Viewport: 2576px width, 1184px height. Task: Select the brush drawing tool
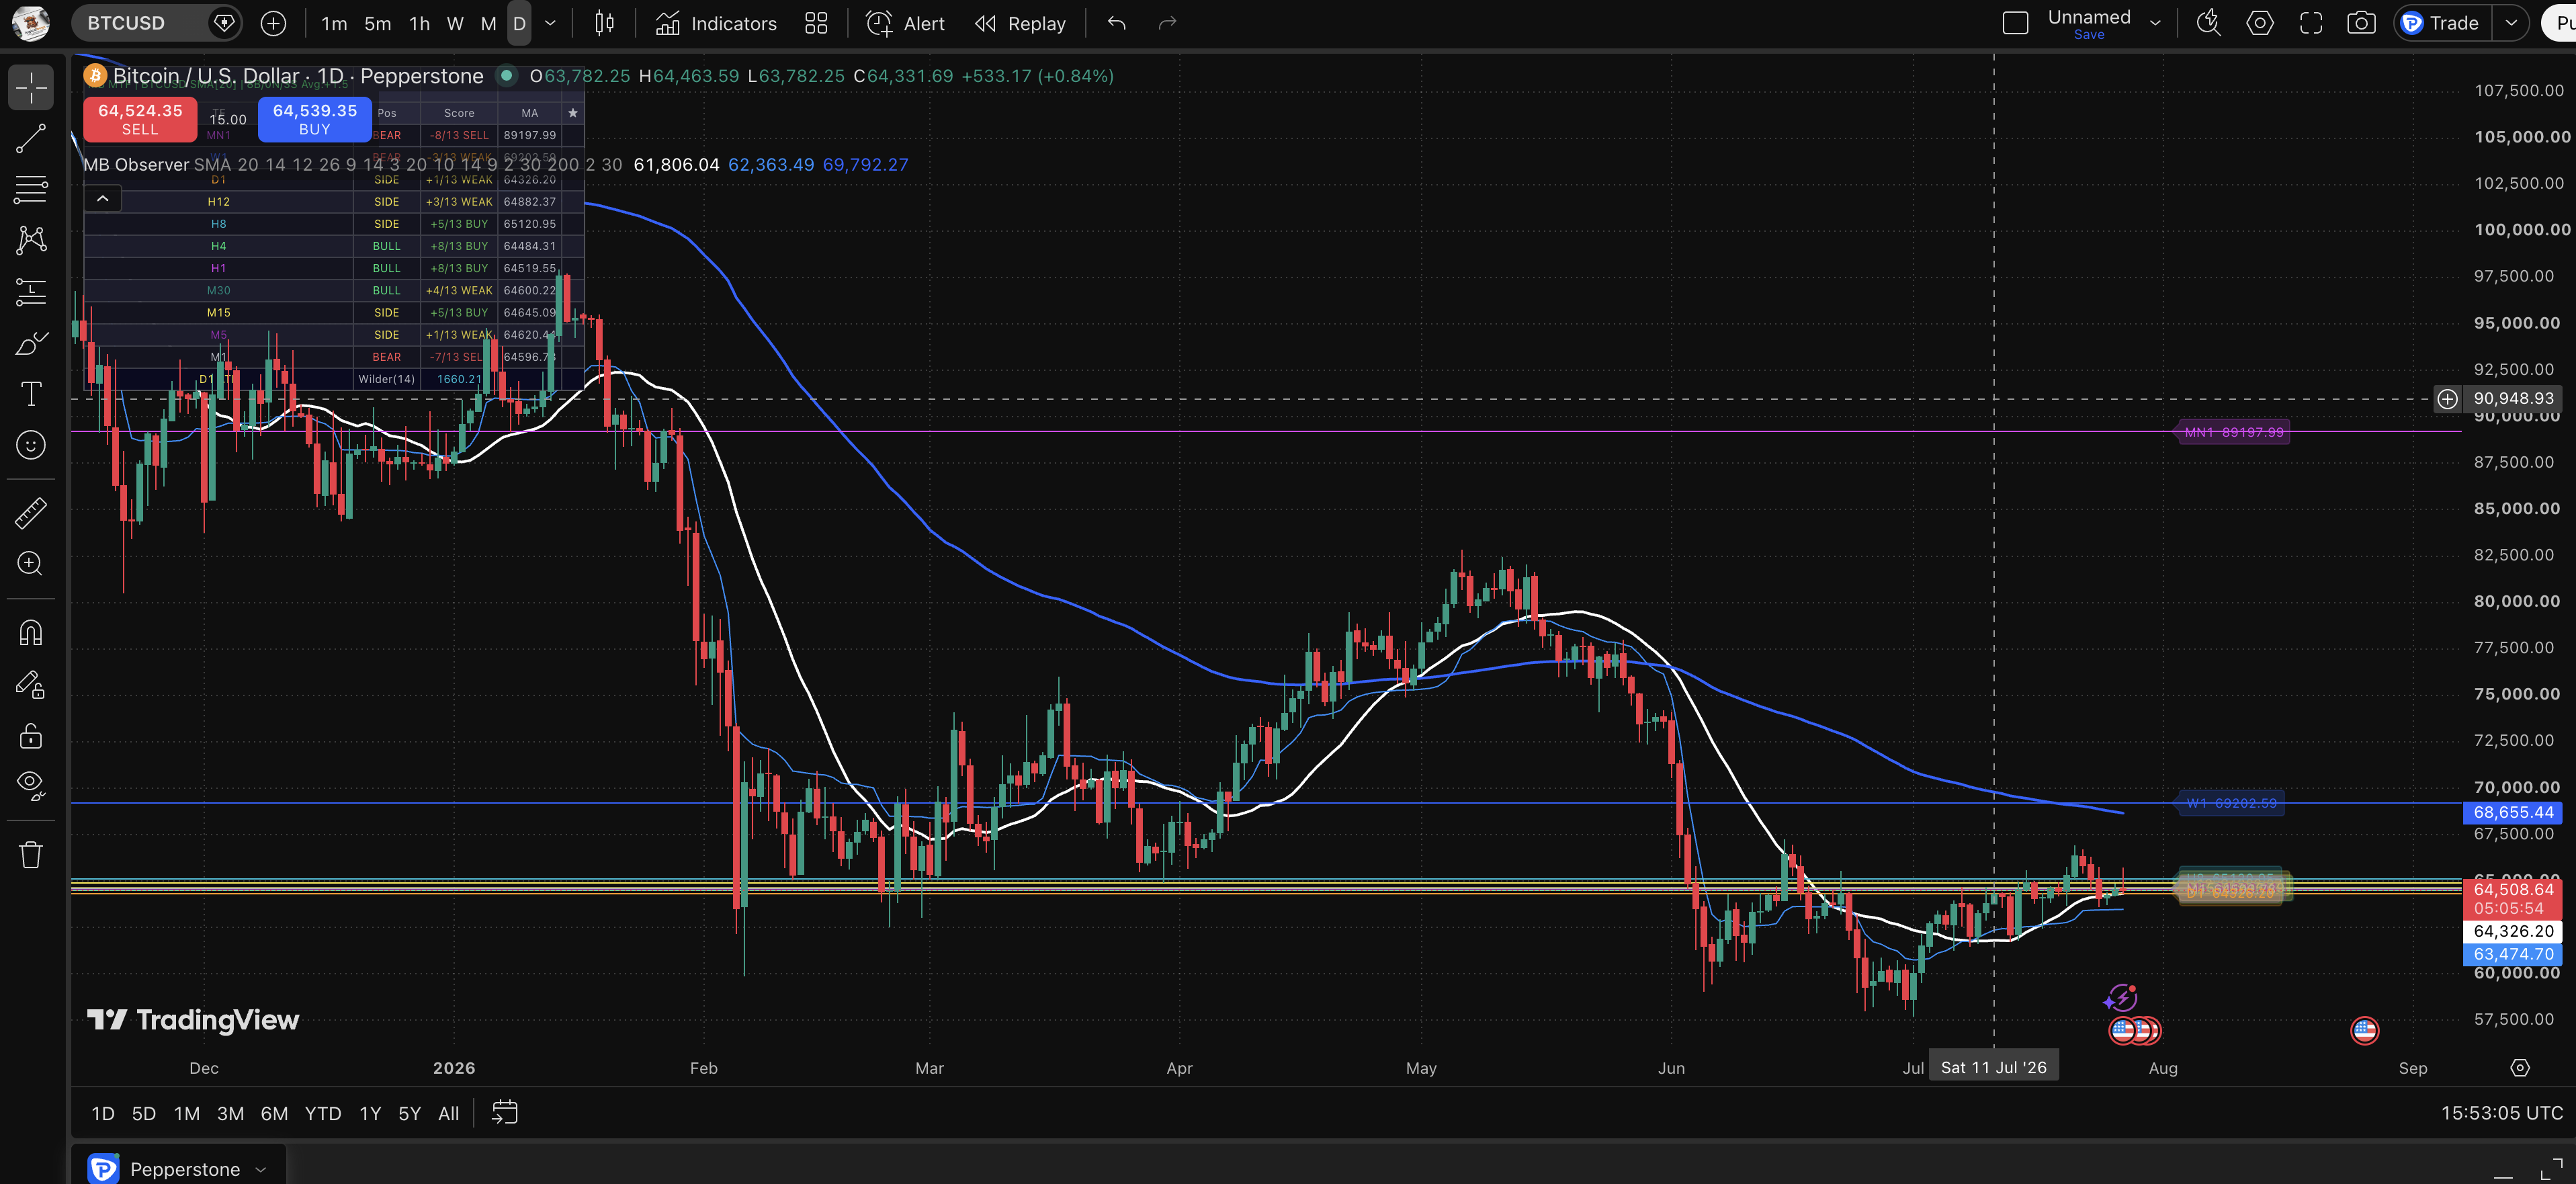point(31,343)
